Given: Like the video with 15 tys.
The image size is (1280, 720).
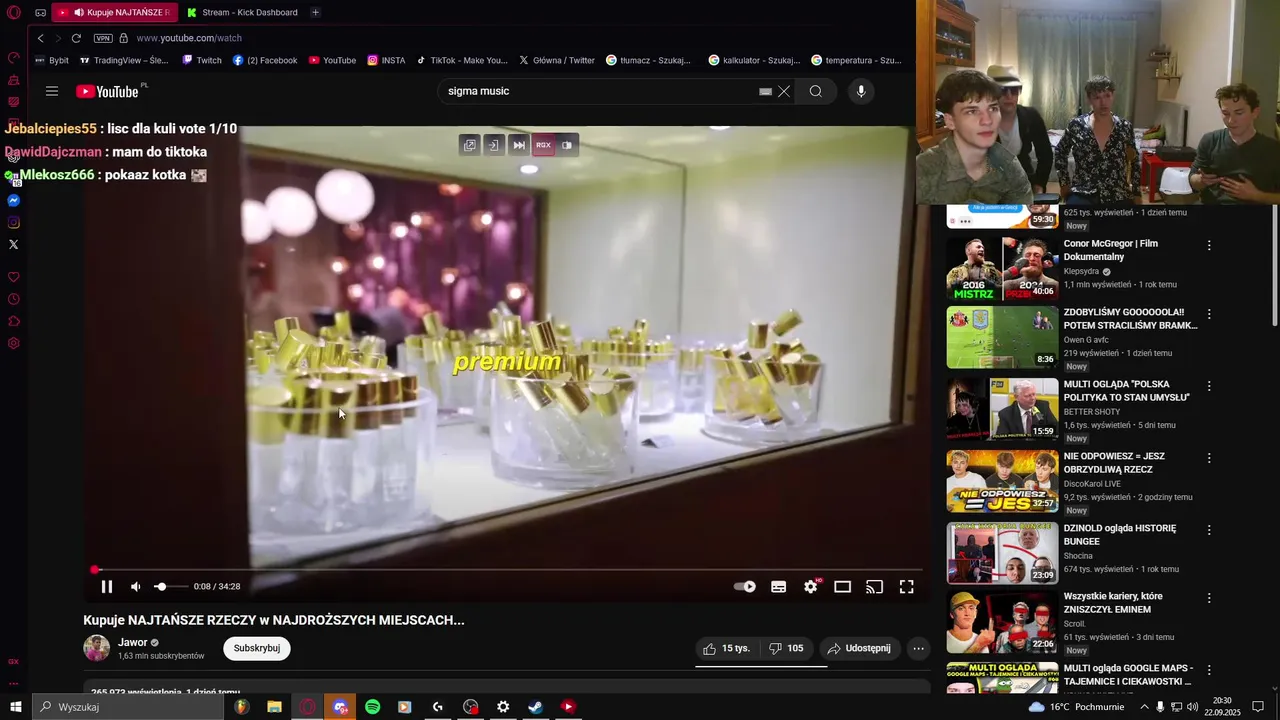Looking at the screenshot, I should tap(727, 648).
